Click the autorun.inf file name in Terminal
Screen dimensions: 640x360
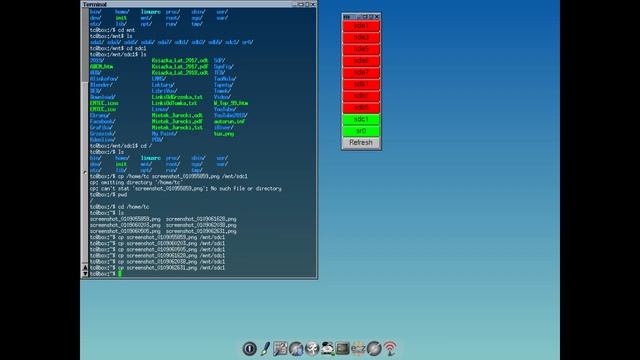(x=229, y=121)
